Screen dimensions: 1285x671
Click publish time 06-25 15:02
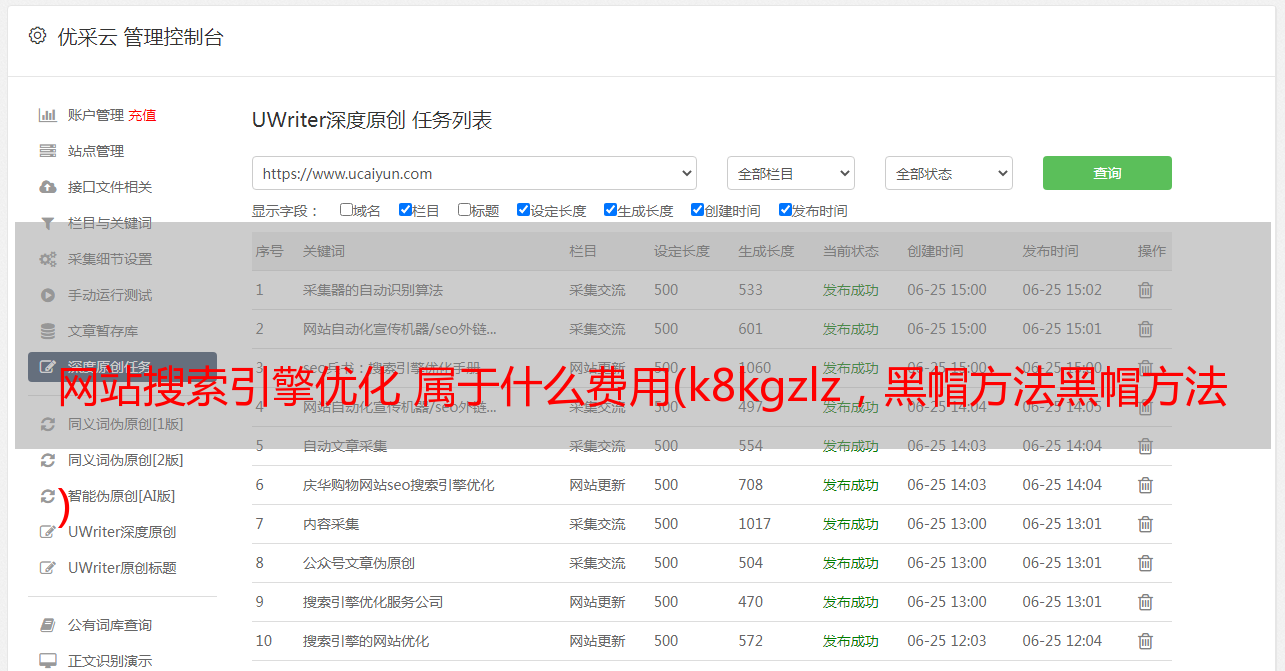tap(1062, 290)
